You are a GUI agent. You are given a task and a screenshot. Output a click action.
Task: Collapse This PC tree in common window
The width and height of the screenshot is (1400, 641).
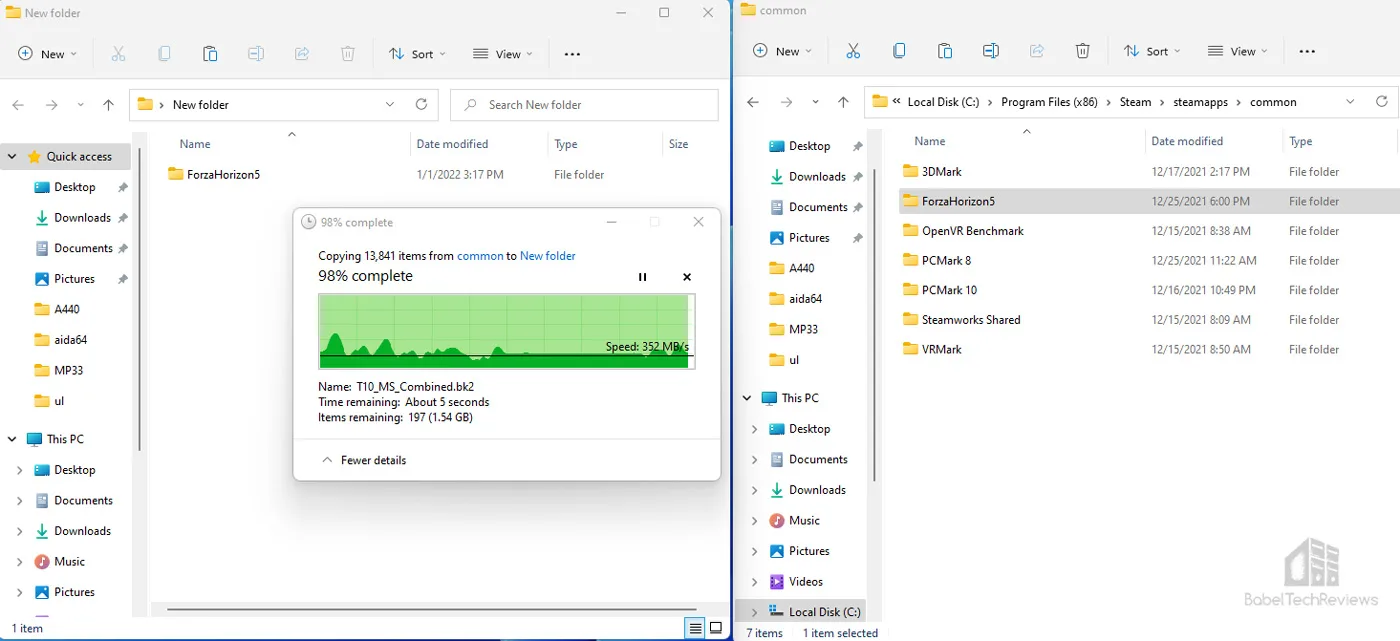pos(748,398)
